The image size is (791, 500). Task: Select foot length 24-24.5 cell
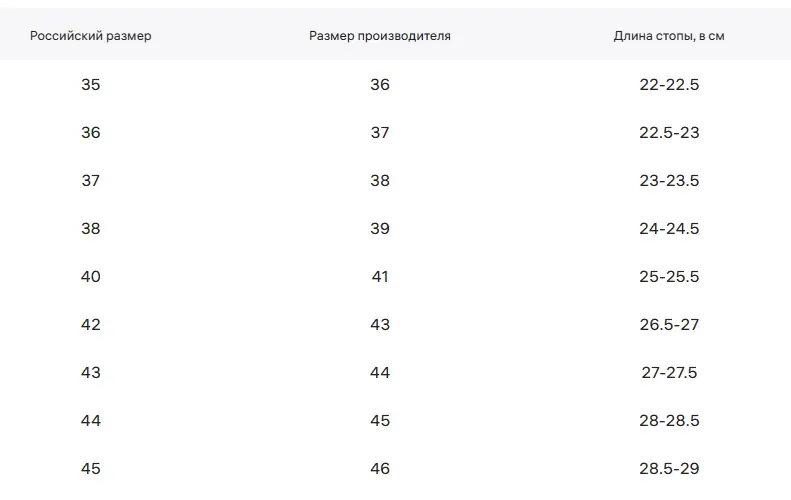(x=669, y=229)
